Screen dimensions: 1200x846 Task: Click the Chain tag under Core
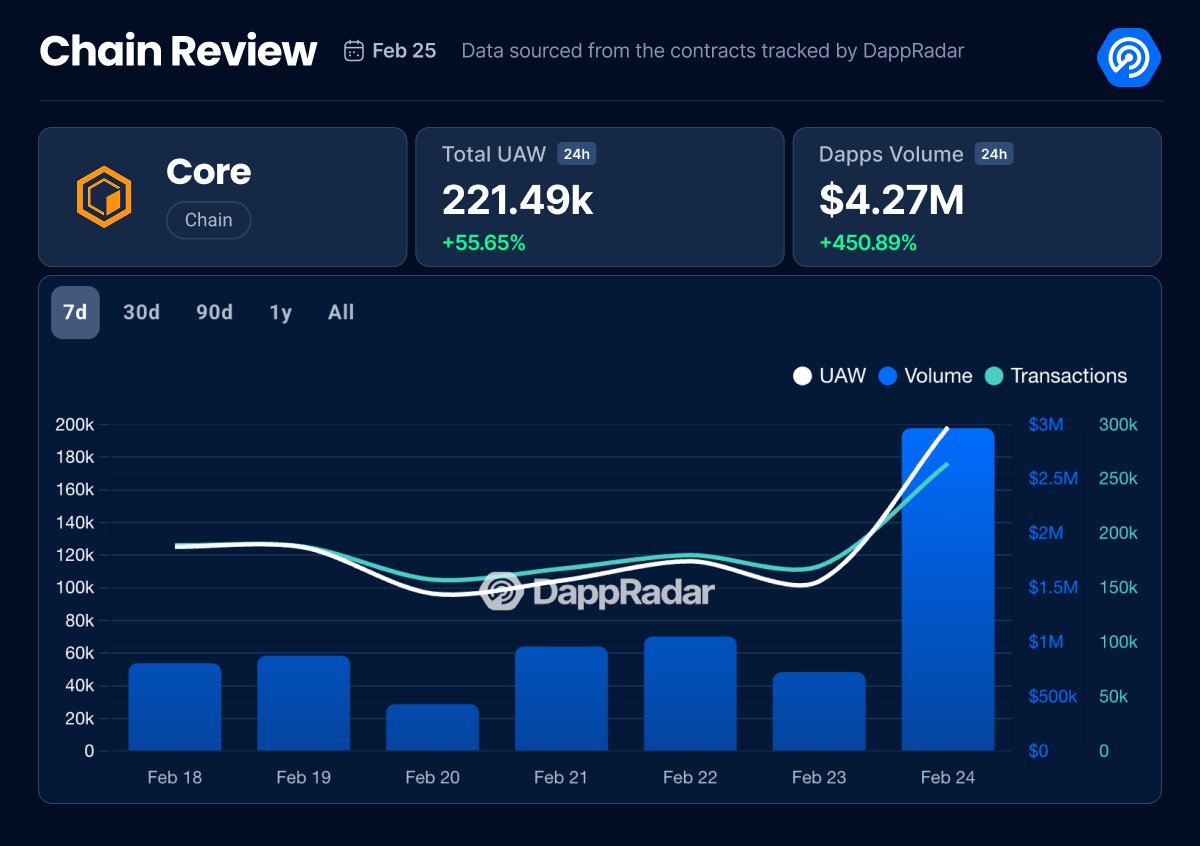coord(208,220)
